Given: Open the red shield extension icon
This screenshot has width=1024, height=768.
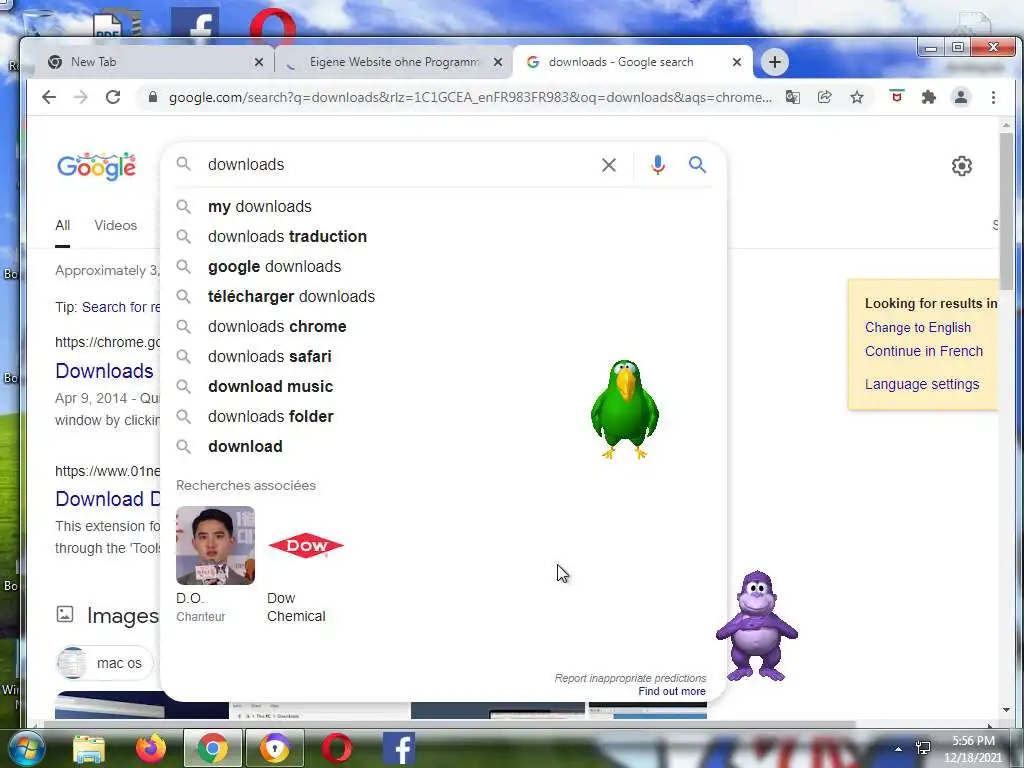Looking at the screenshot, I should pyautogui.click(x=897, y=97).
